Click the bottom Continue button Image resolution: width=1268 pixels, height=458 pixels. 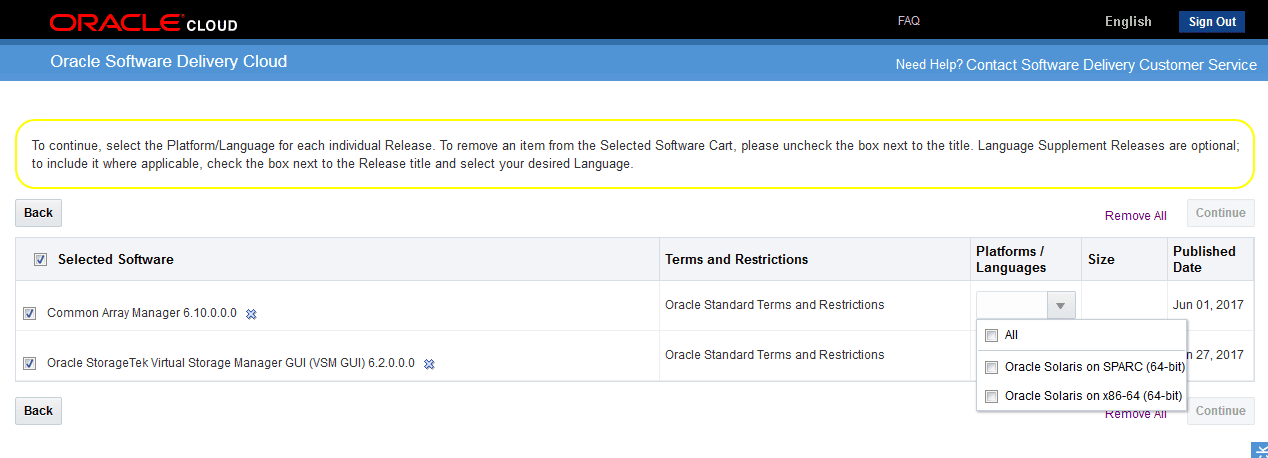point(1220,411)
